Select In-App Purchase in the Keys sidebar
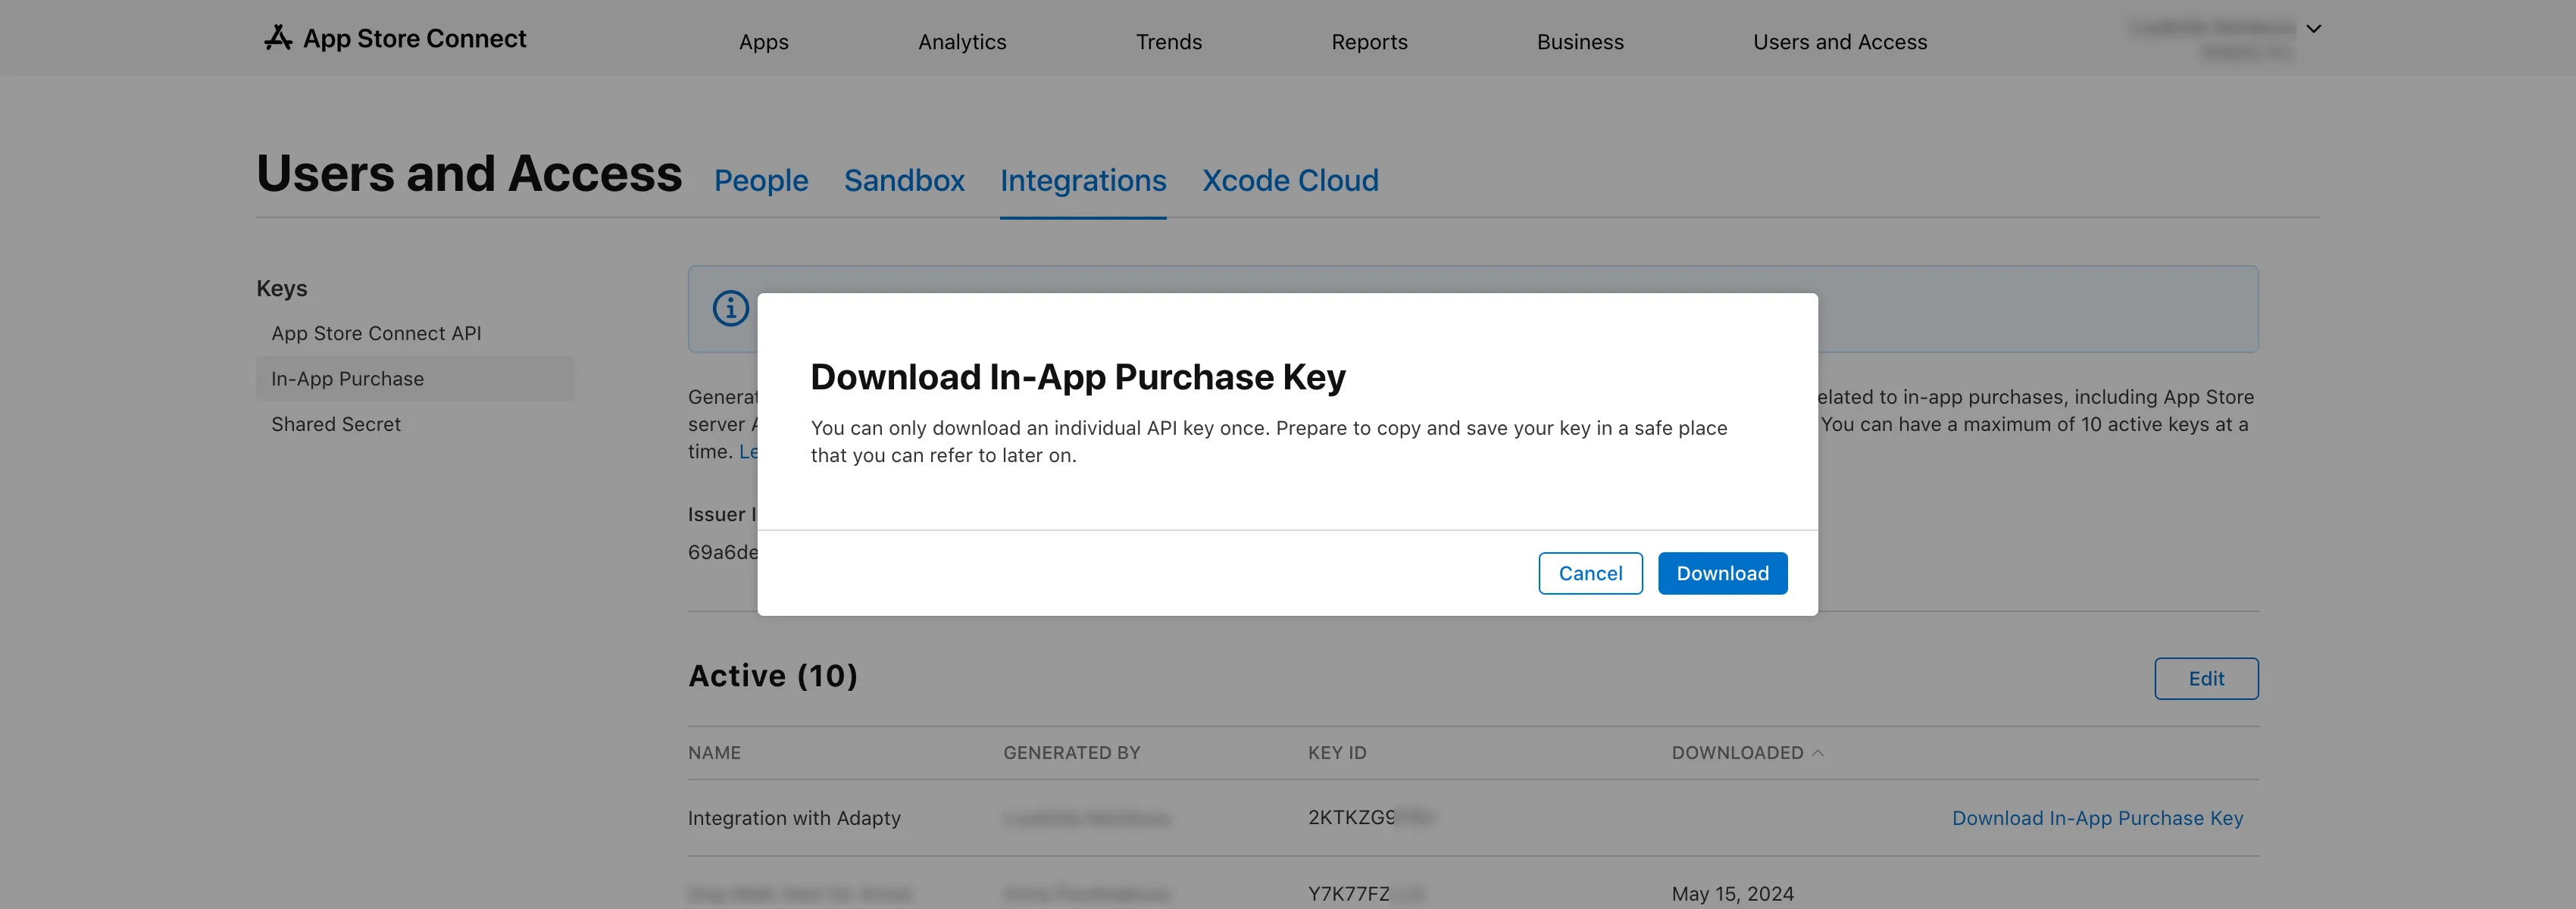The image size is (2576, 909). click(346, 378)
